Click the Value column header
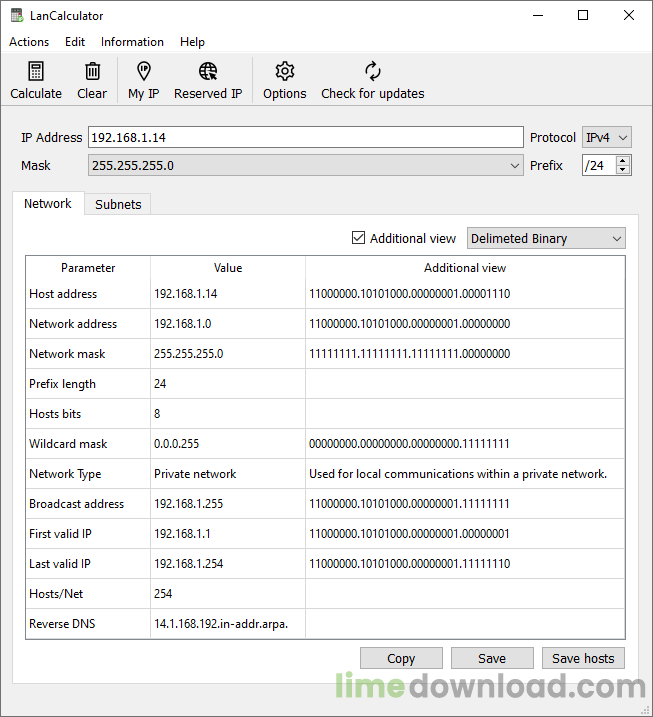The height and width of the screenshot is (717, 653). tap(228, 268)
